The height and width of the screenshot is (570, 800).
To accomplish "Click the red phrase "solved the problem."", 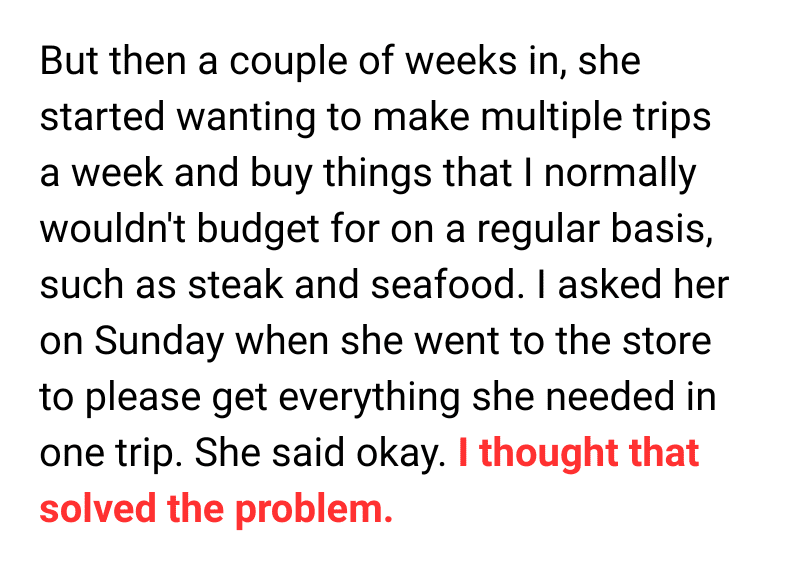I will tap(216, 508).
